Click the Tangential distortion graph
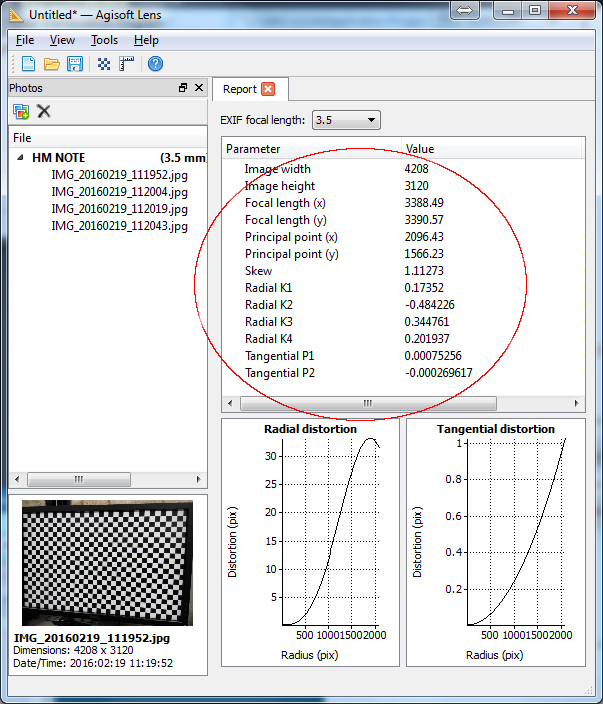This screenshot has height=704, width=603. tap(496, 542)
